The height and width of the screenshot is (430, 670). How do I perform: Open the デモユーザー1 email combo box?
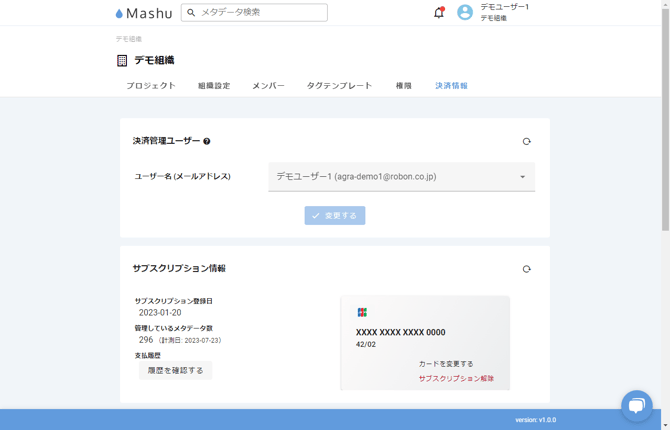click(390, 177)
